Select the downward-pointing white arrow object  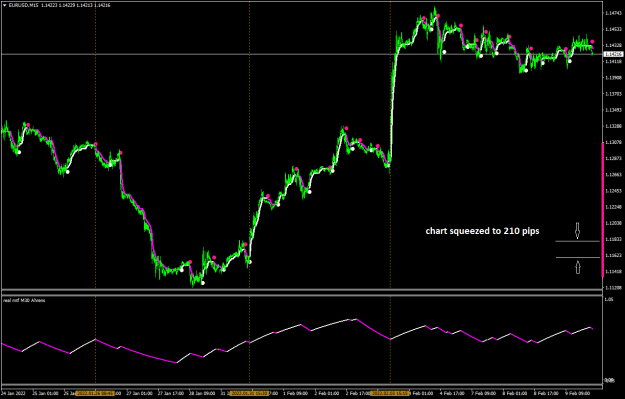(x=577, y=230)
